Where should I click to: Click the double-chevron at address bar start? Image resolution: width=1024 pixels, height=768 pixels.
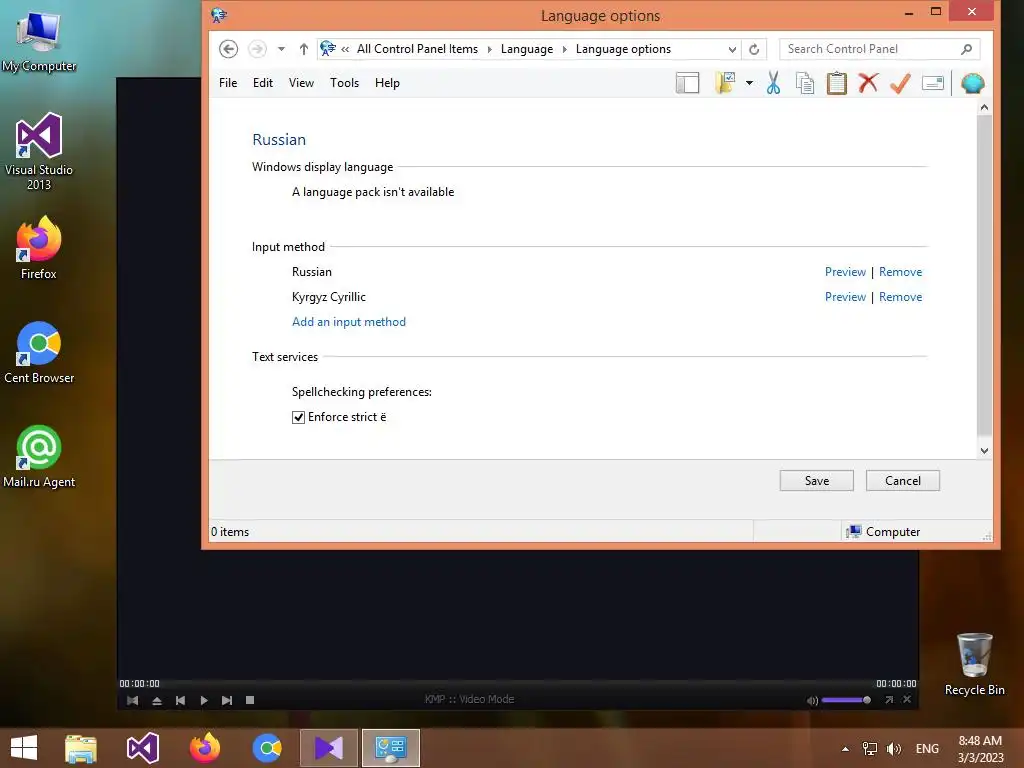345,49
